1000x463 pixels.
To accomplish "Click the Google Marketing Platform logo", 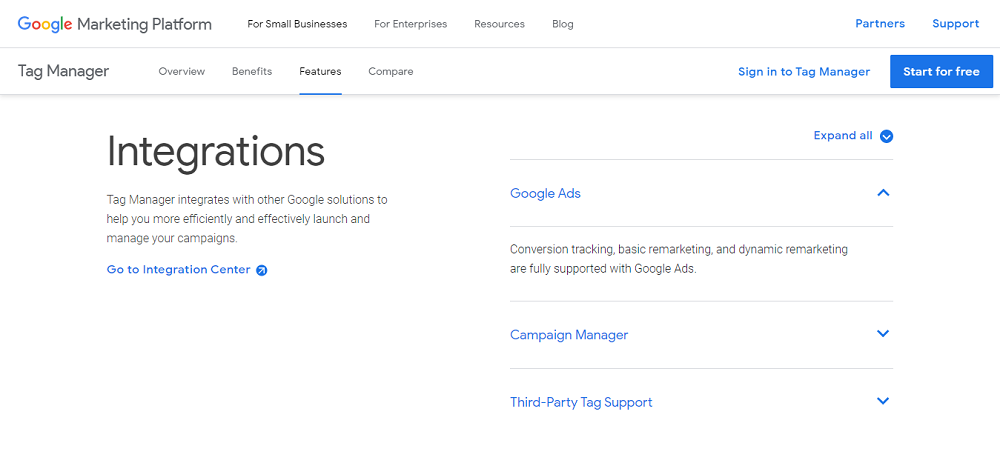I will coord(114,24).
